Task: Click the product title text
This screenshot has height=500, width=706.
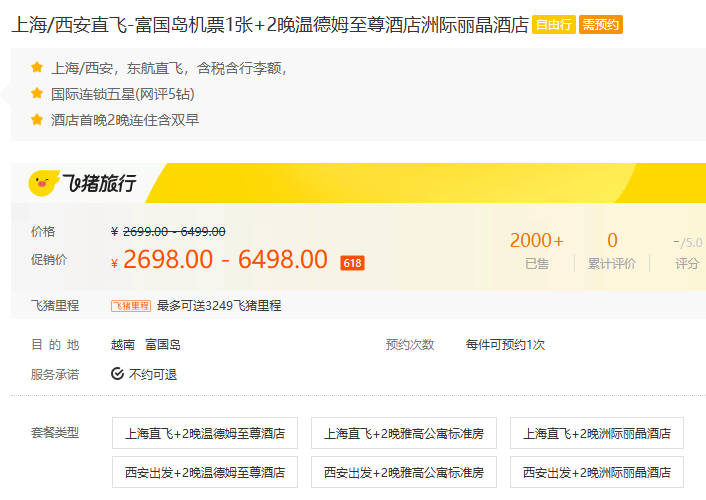Action: coord(270,25)
